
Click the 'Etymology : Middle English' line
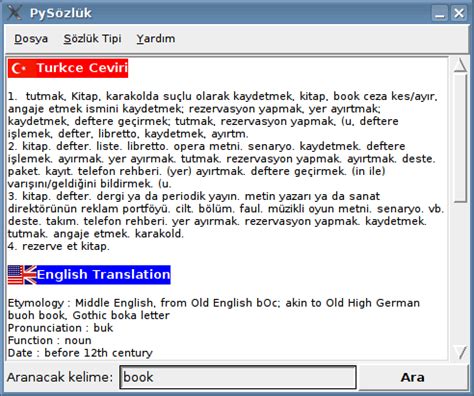(x=214, y=303)
